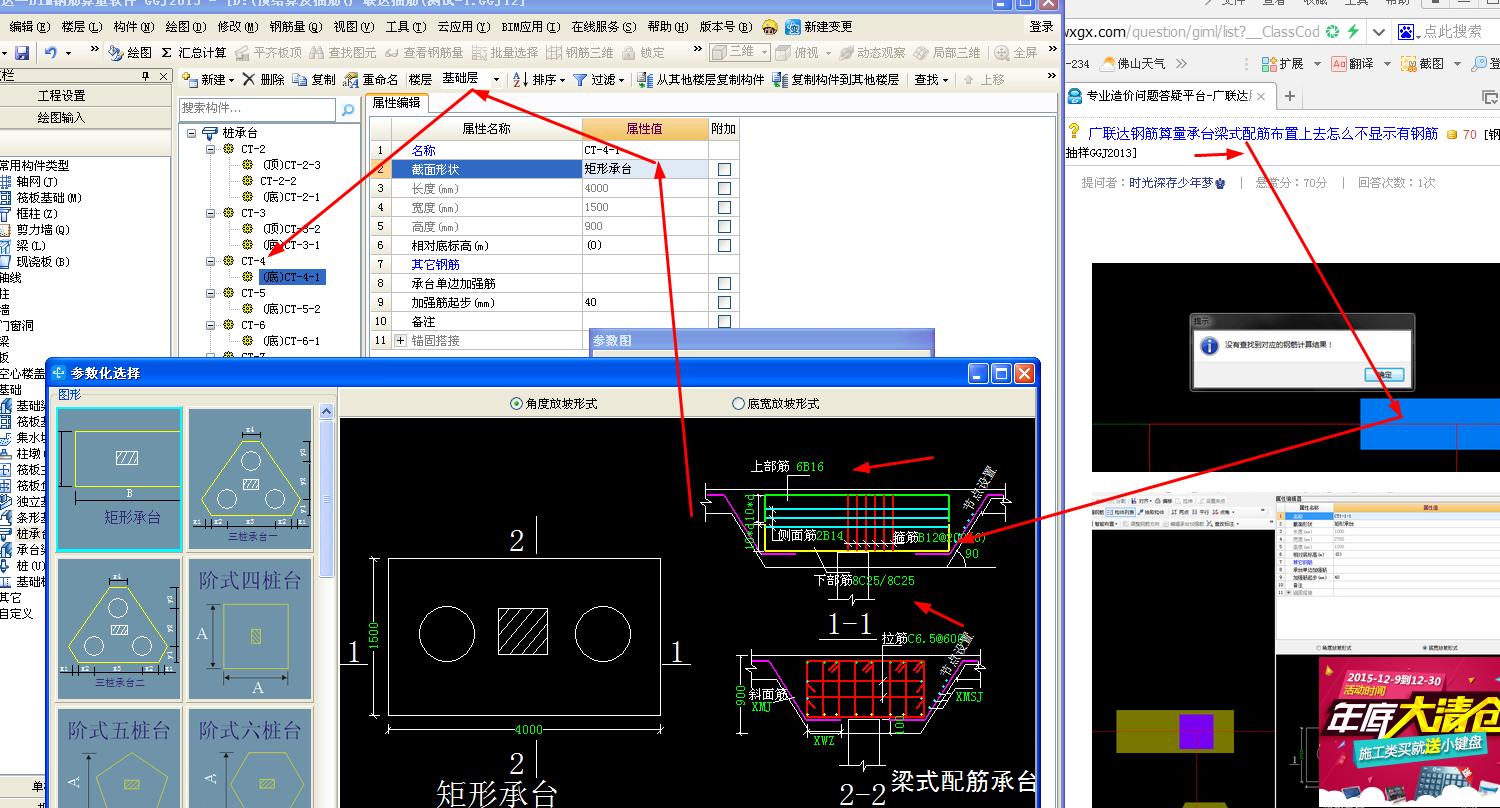Check 附加 box for 相对底标高 row
Screen dimensions: 1500x808
724,245
